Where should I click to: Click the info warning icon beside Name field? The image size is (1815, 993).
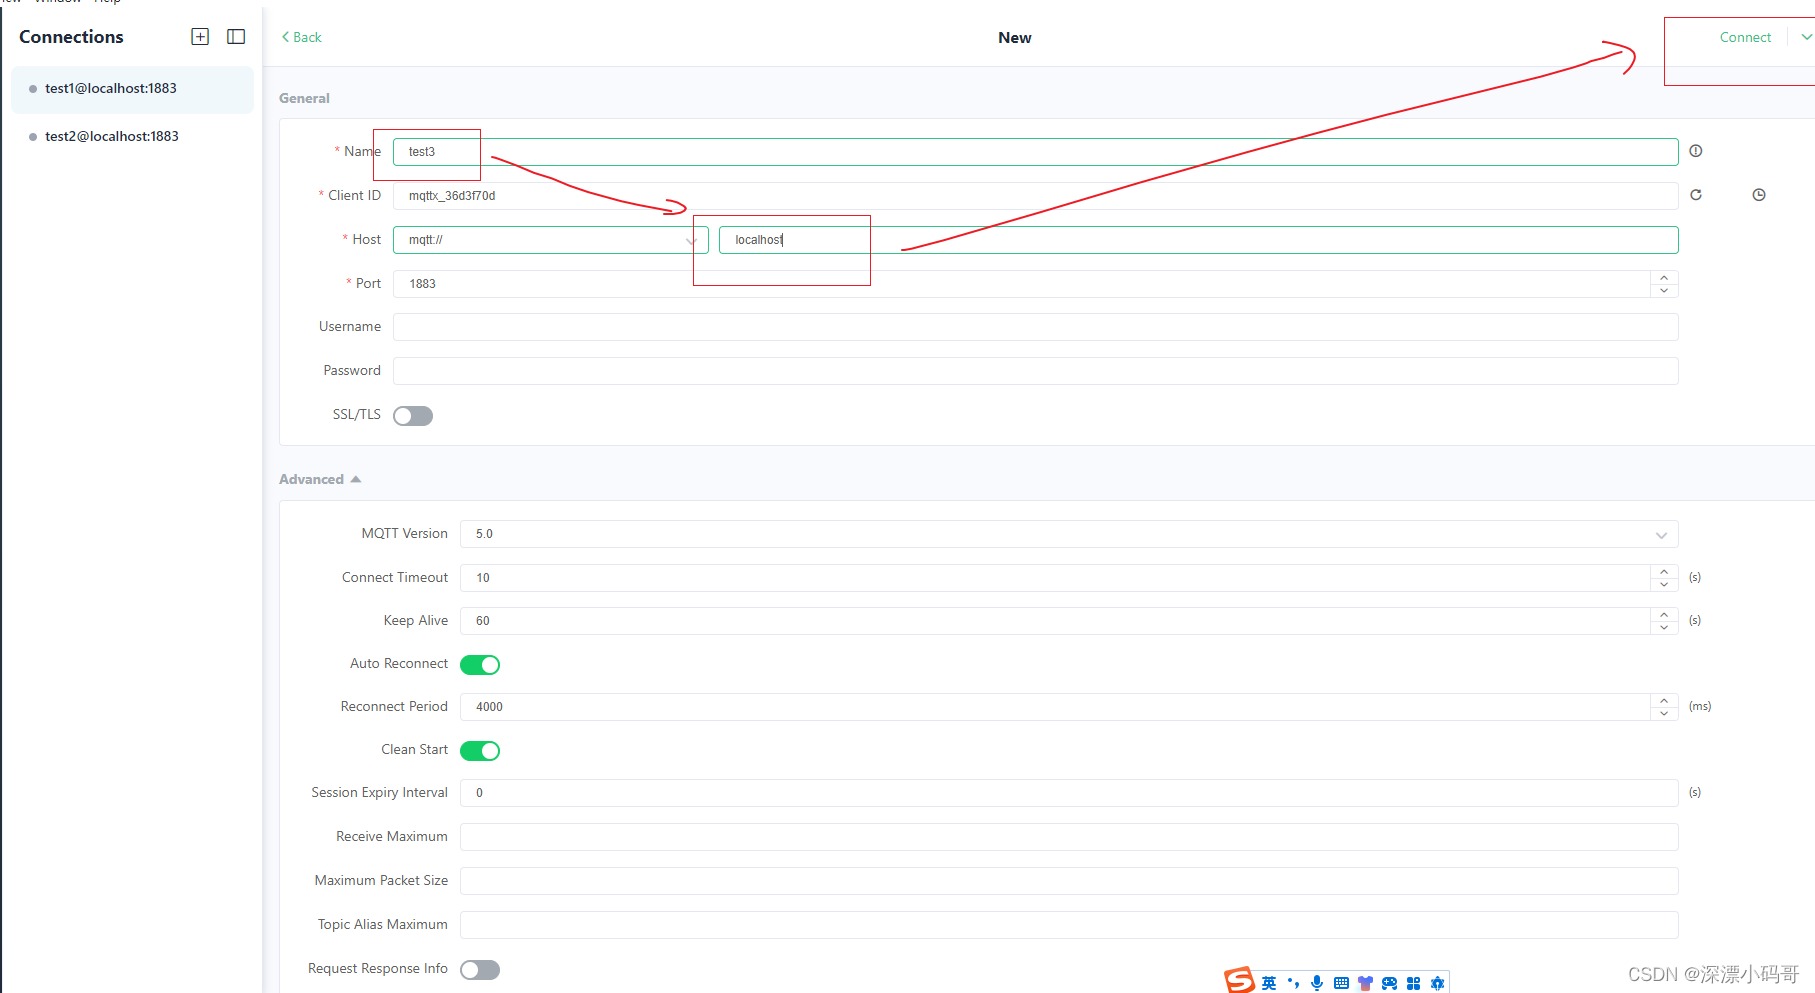[1695, 151]
